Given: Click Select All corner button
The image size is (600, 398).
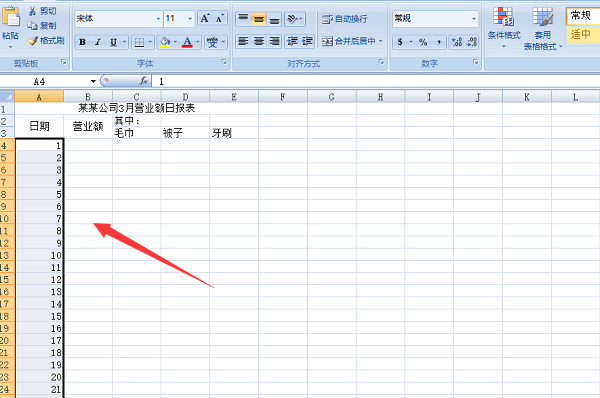Looking at the screenshot, I should (x=7, y=96).
